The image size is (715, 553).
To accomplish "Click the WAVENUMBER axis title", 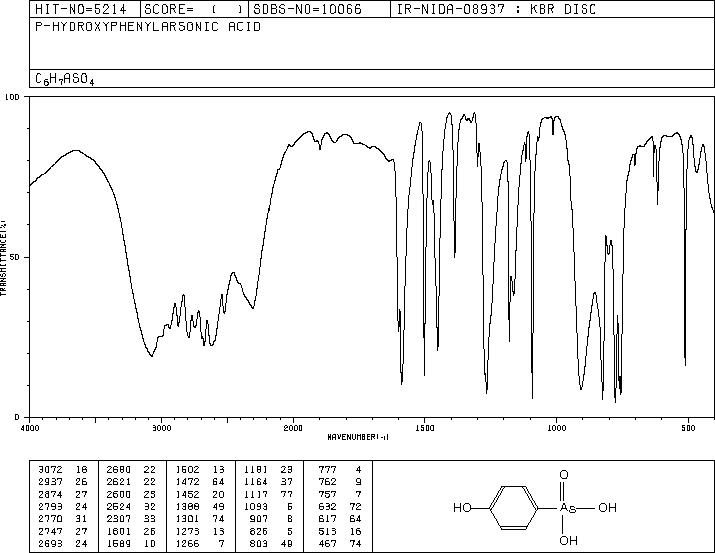I will coord(358,437).
